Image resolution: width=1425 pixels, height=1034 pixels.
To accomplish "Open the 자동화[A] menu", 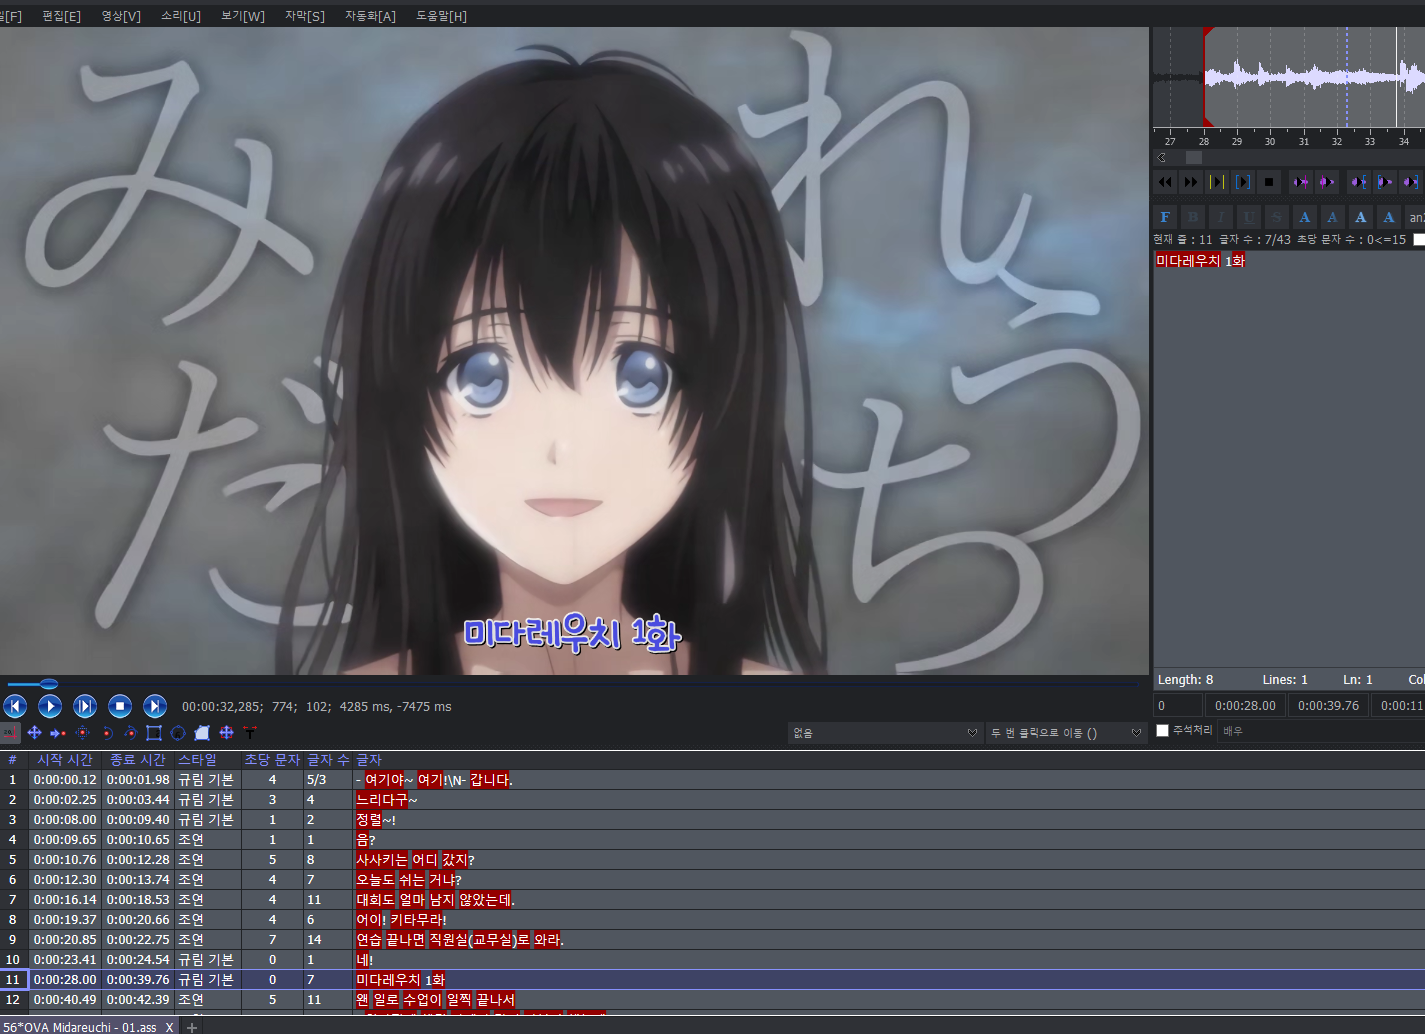I will tap(370, 16).
